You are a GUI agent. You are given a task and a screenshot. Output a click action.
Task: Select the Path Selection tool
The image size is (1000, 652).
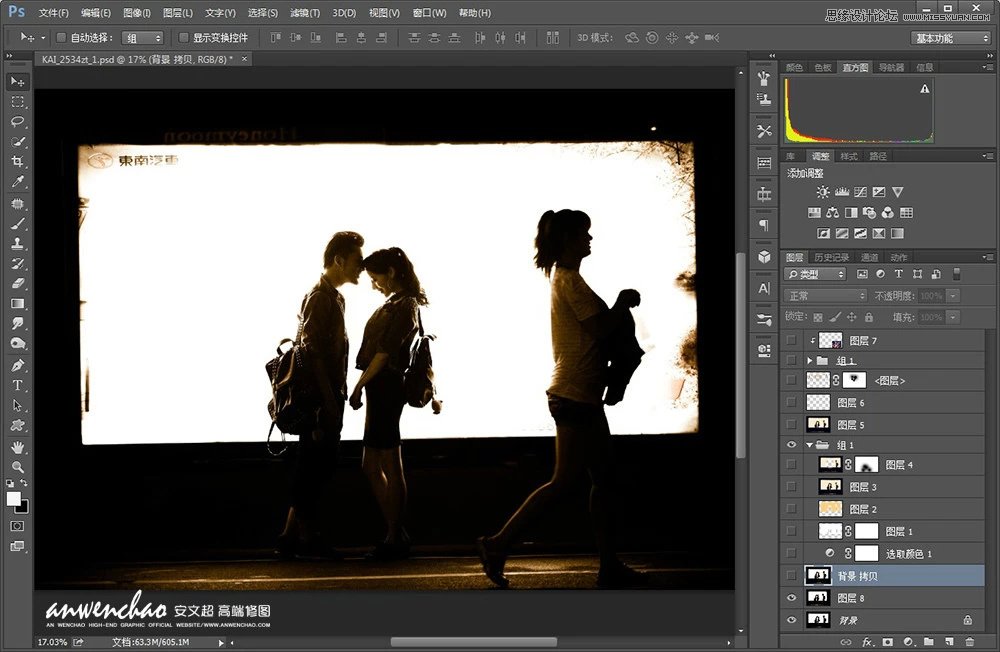point(17,405)
